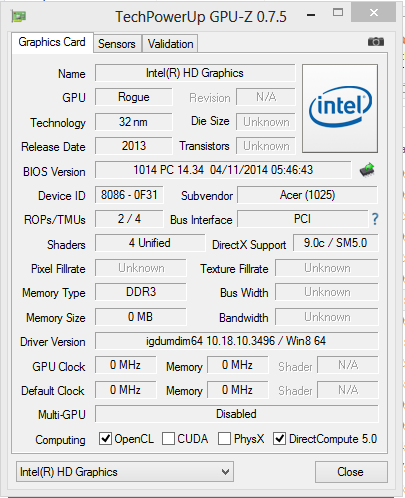Screen dimensions: 405x498
Task: Click the BIOS Version text field
Action: (x=223, y=170)
